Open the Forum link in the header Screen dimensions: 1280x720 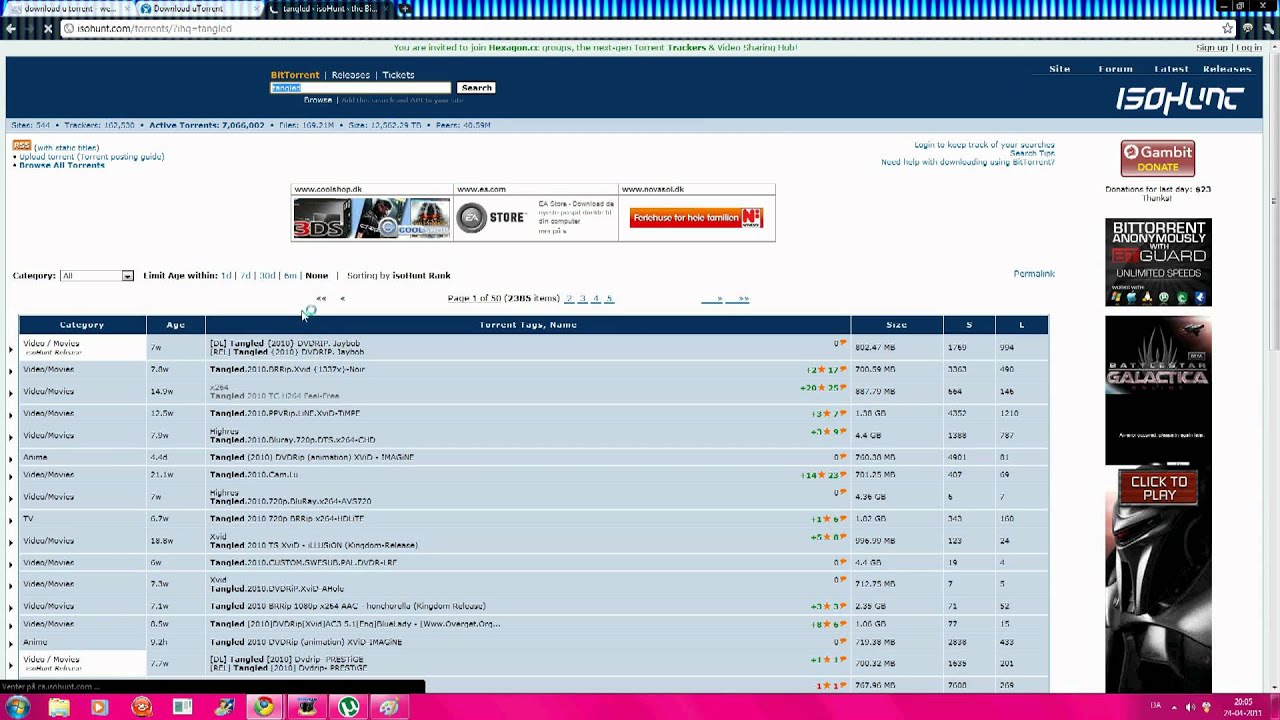(1115, 69)
